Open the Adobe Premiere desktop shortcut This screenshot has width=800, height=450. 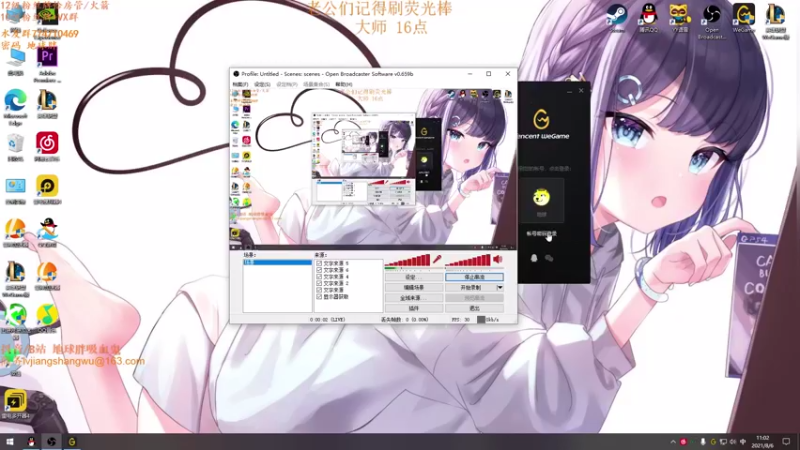pyautogui.click(x=47, y=64)
